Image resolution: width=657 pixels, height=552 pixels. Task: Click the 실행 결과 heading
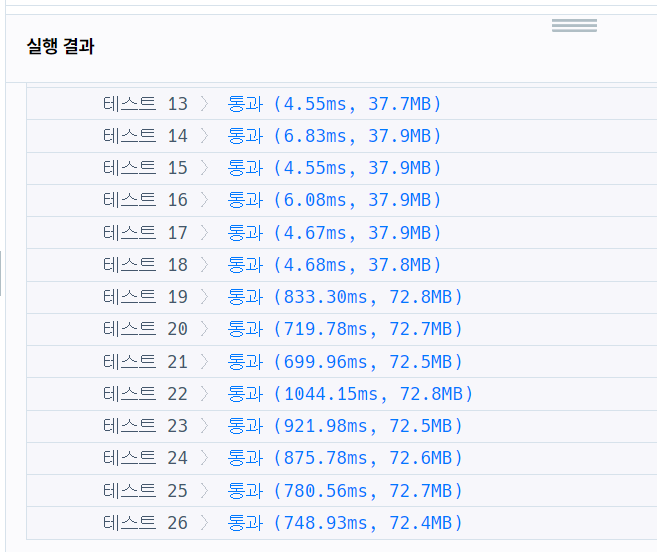tap(60, 46)
